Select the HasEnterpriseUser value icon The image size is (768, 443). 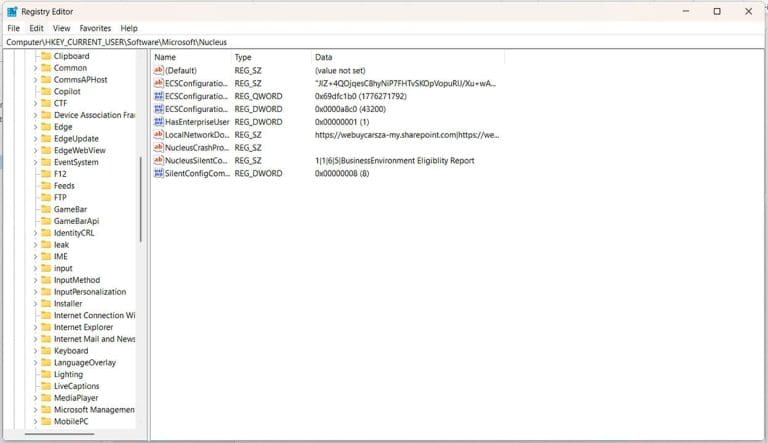point(158,122)
